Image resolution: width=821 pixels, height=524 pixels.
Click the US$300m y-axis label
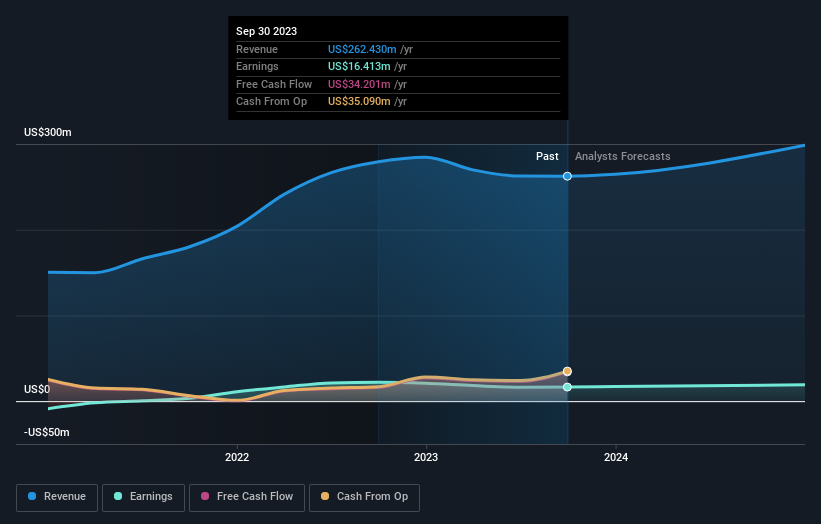[48, 132]
